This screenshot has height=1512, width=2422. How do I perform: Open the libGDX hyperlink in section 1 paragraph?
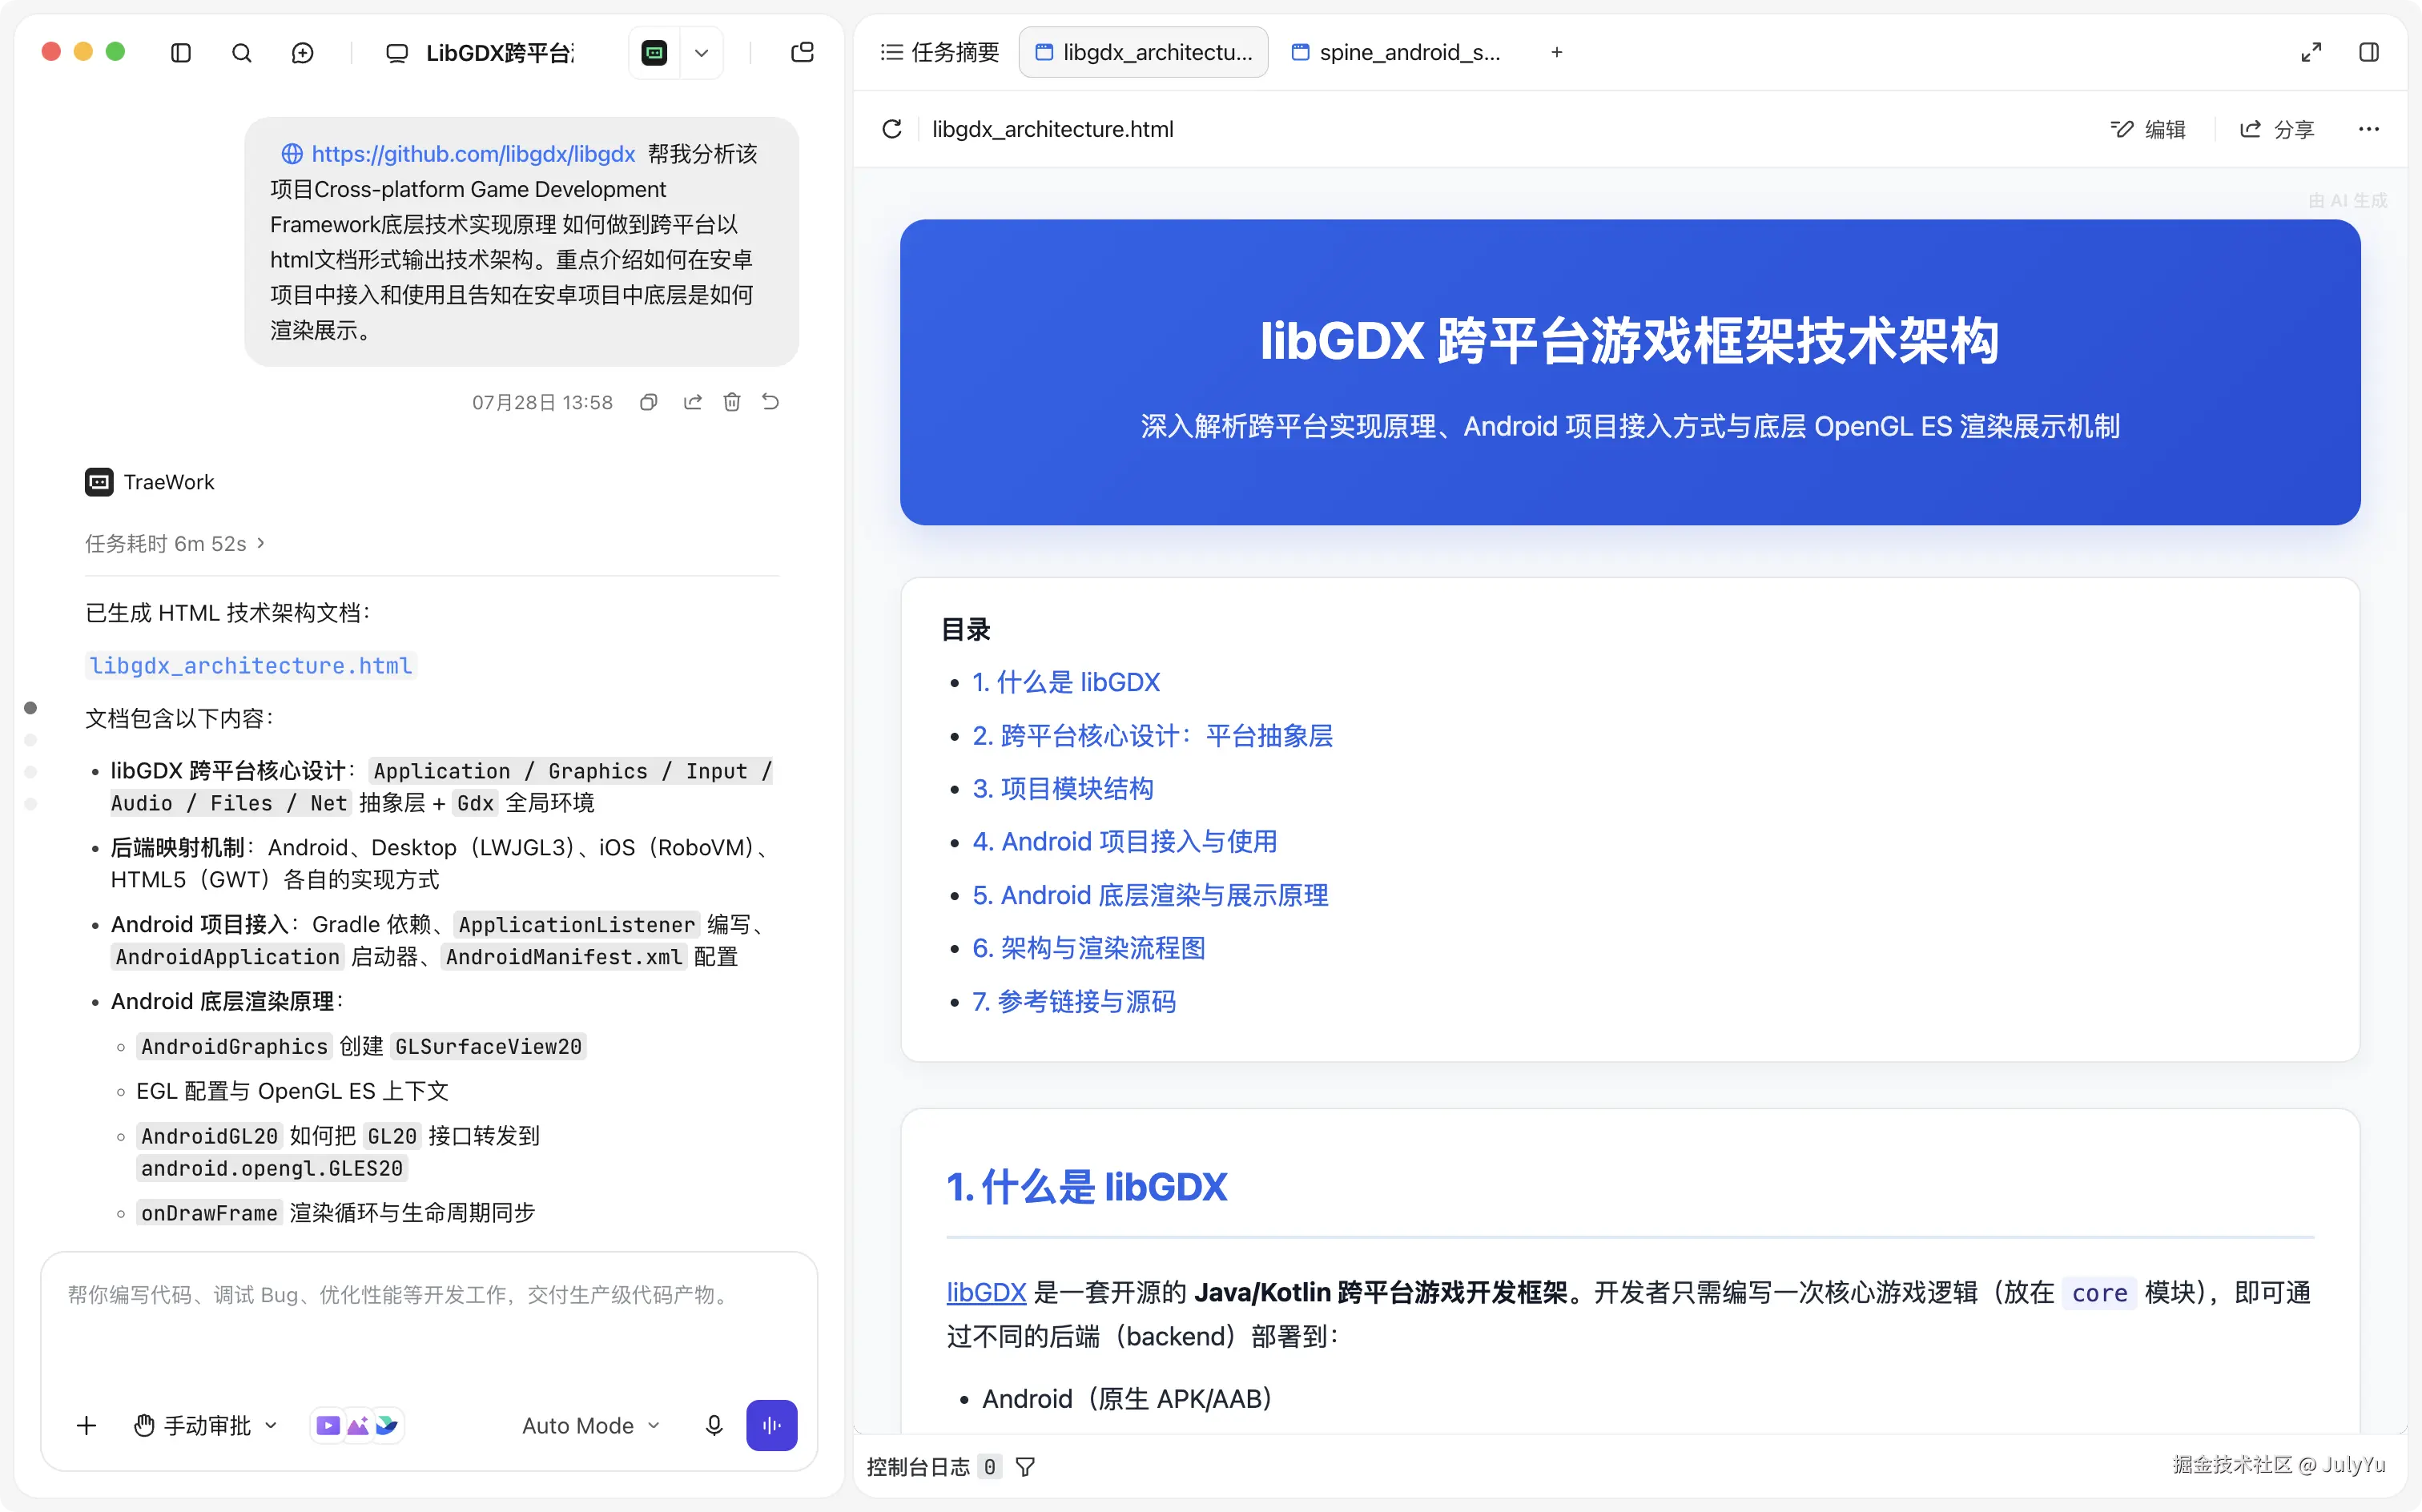pos(987,1293)
